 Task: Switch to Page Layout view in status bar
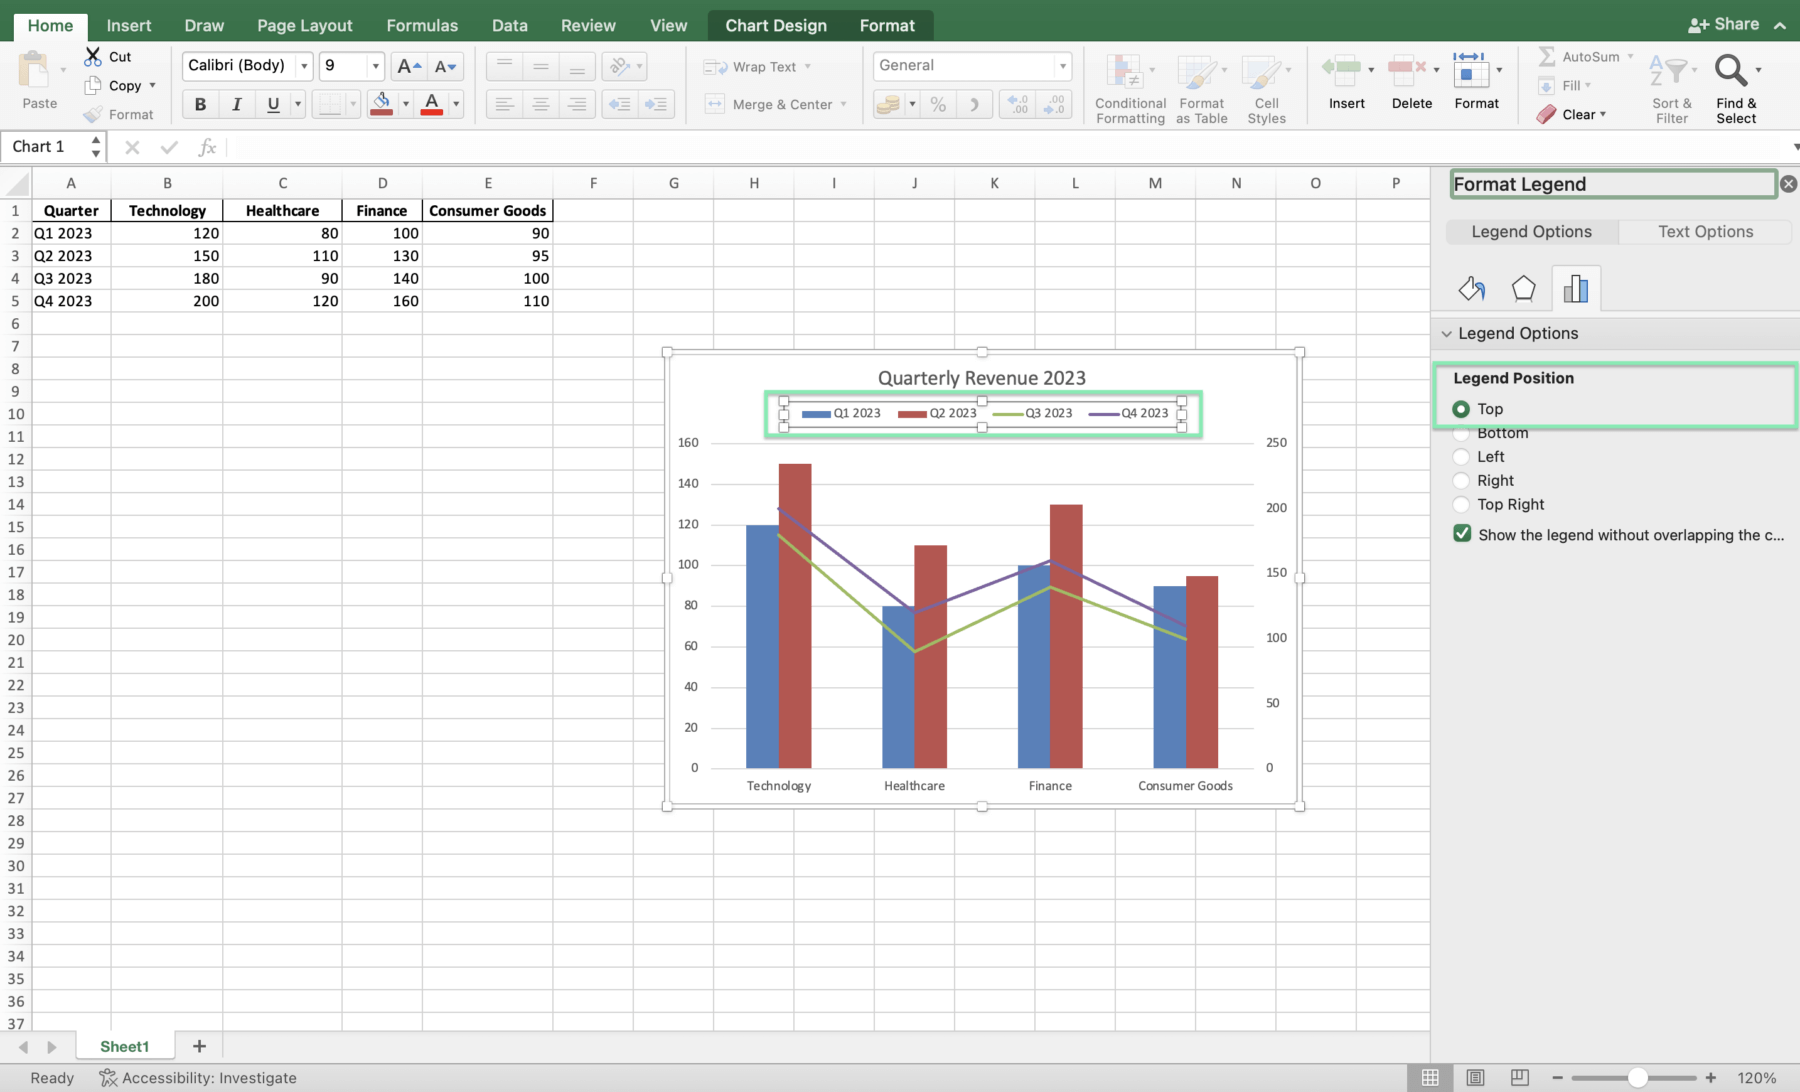[1475, 1077]
